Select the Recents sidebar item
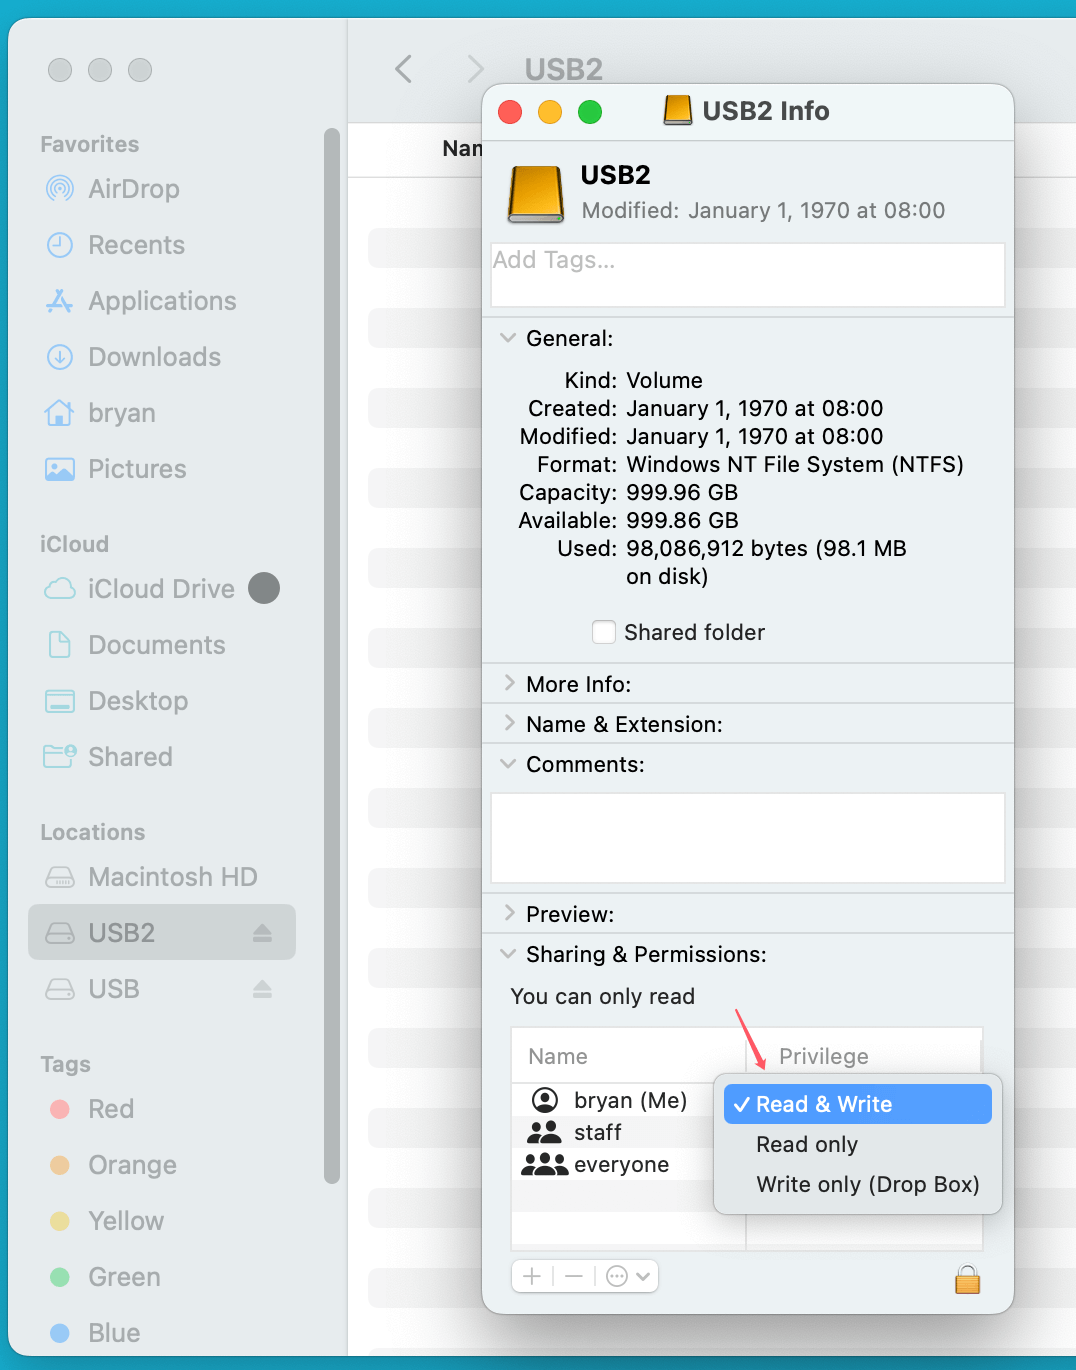 click(x=136, y=245)
